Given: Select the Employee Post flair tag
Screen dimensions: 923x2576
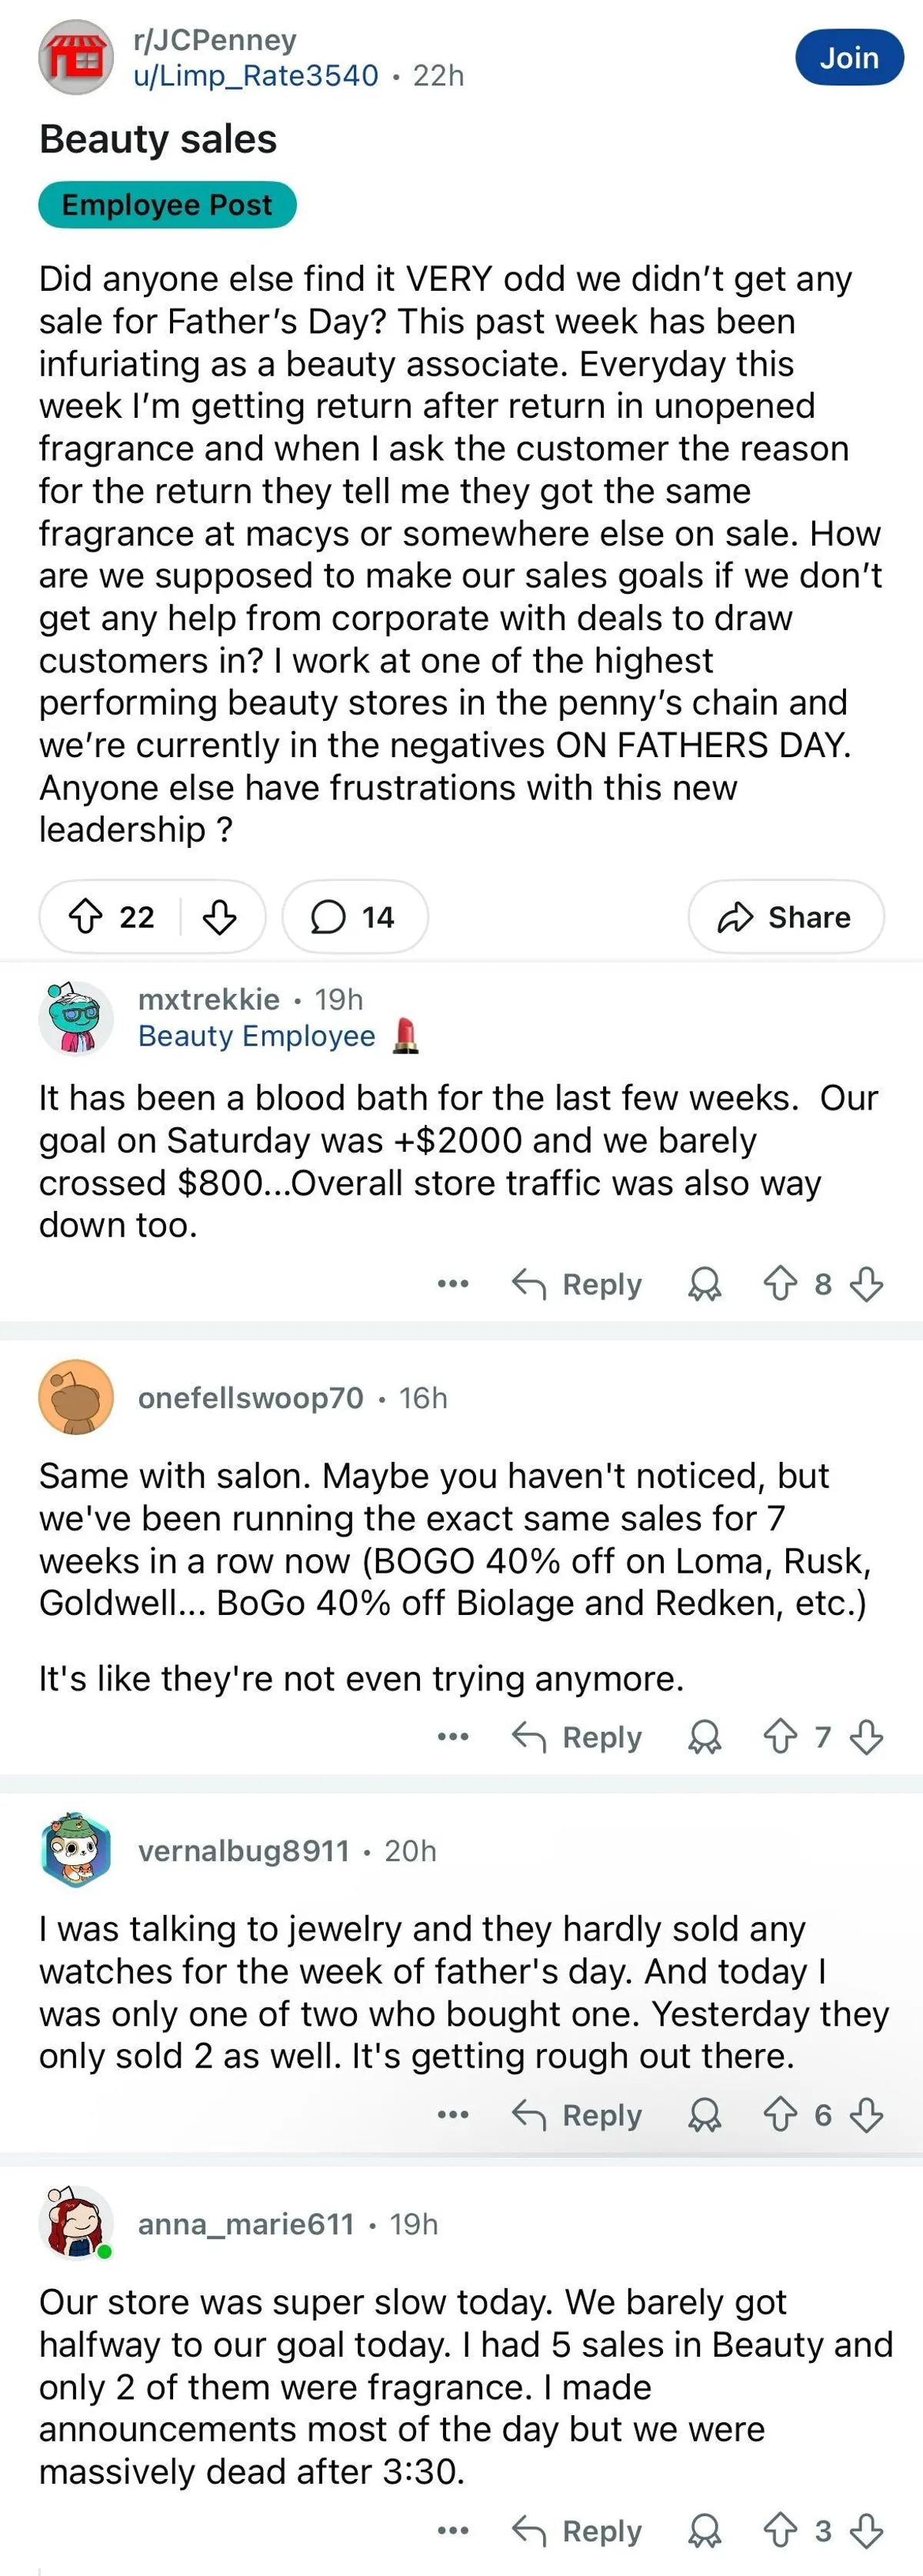Looking at the screenshot, I should tap(167, 205).
